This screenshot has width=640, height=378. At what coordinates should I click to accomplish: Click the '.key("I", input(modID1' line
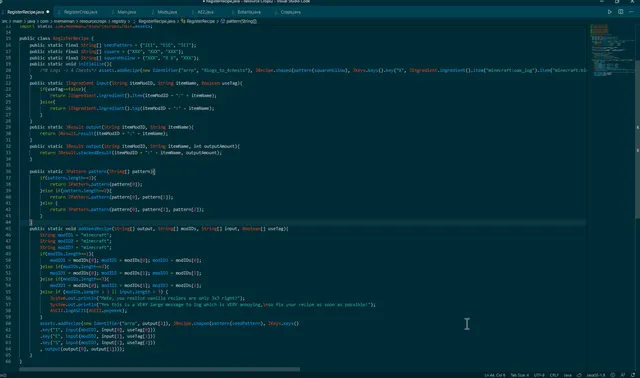[98, 330]
